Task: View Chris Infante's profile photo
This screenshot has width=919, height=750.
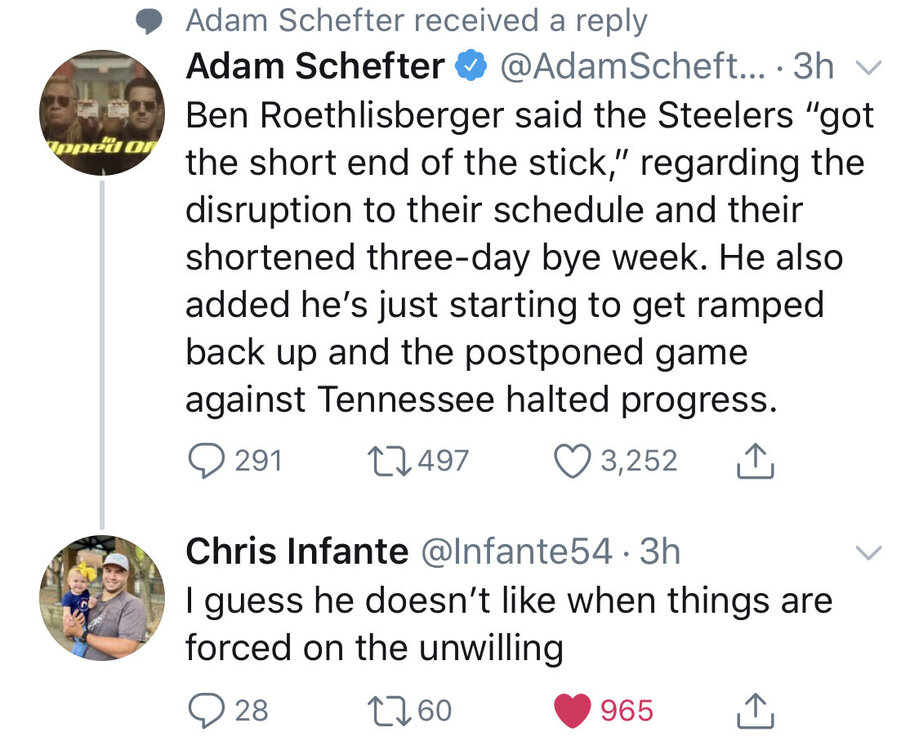Action: pos(103,597)
